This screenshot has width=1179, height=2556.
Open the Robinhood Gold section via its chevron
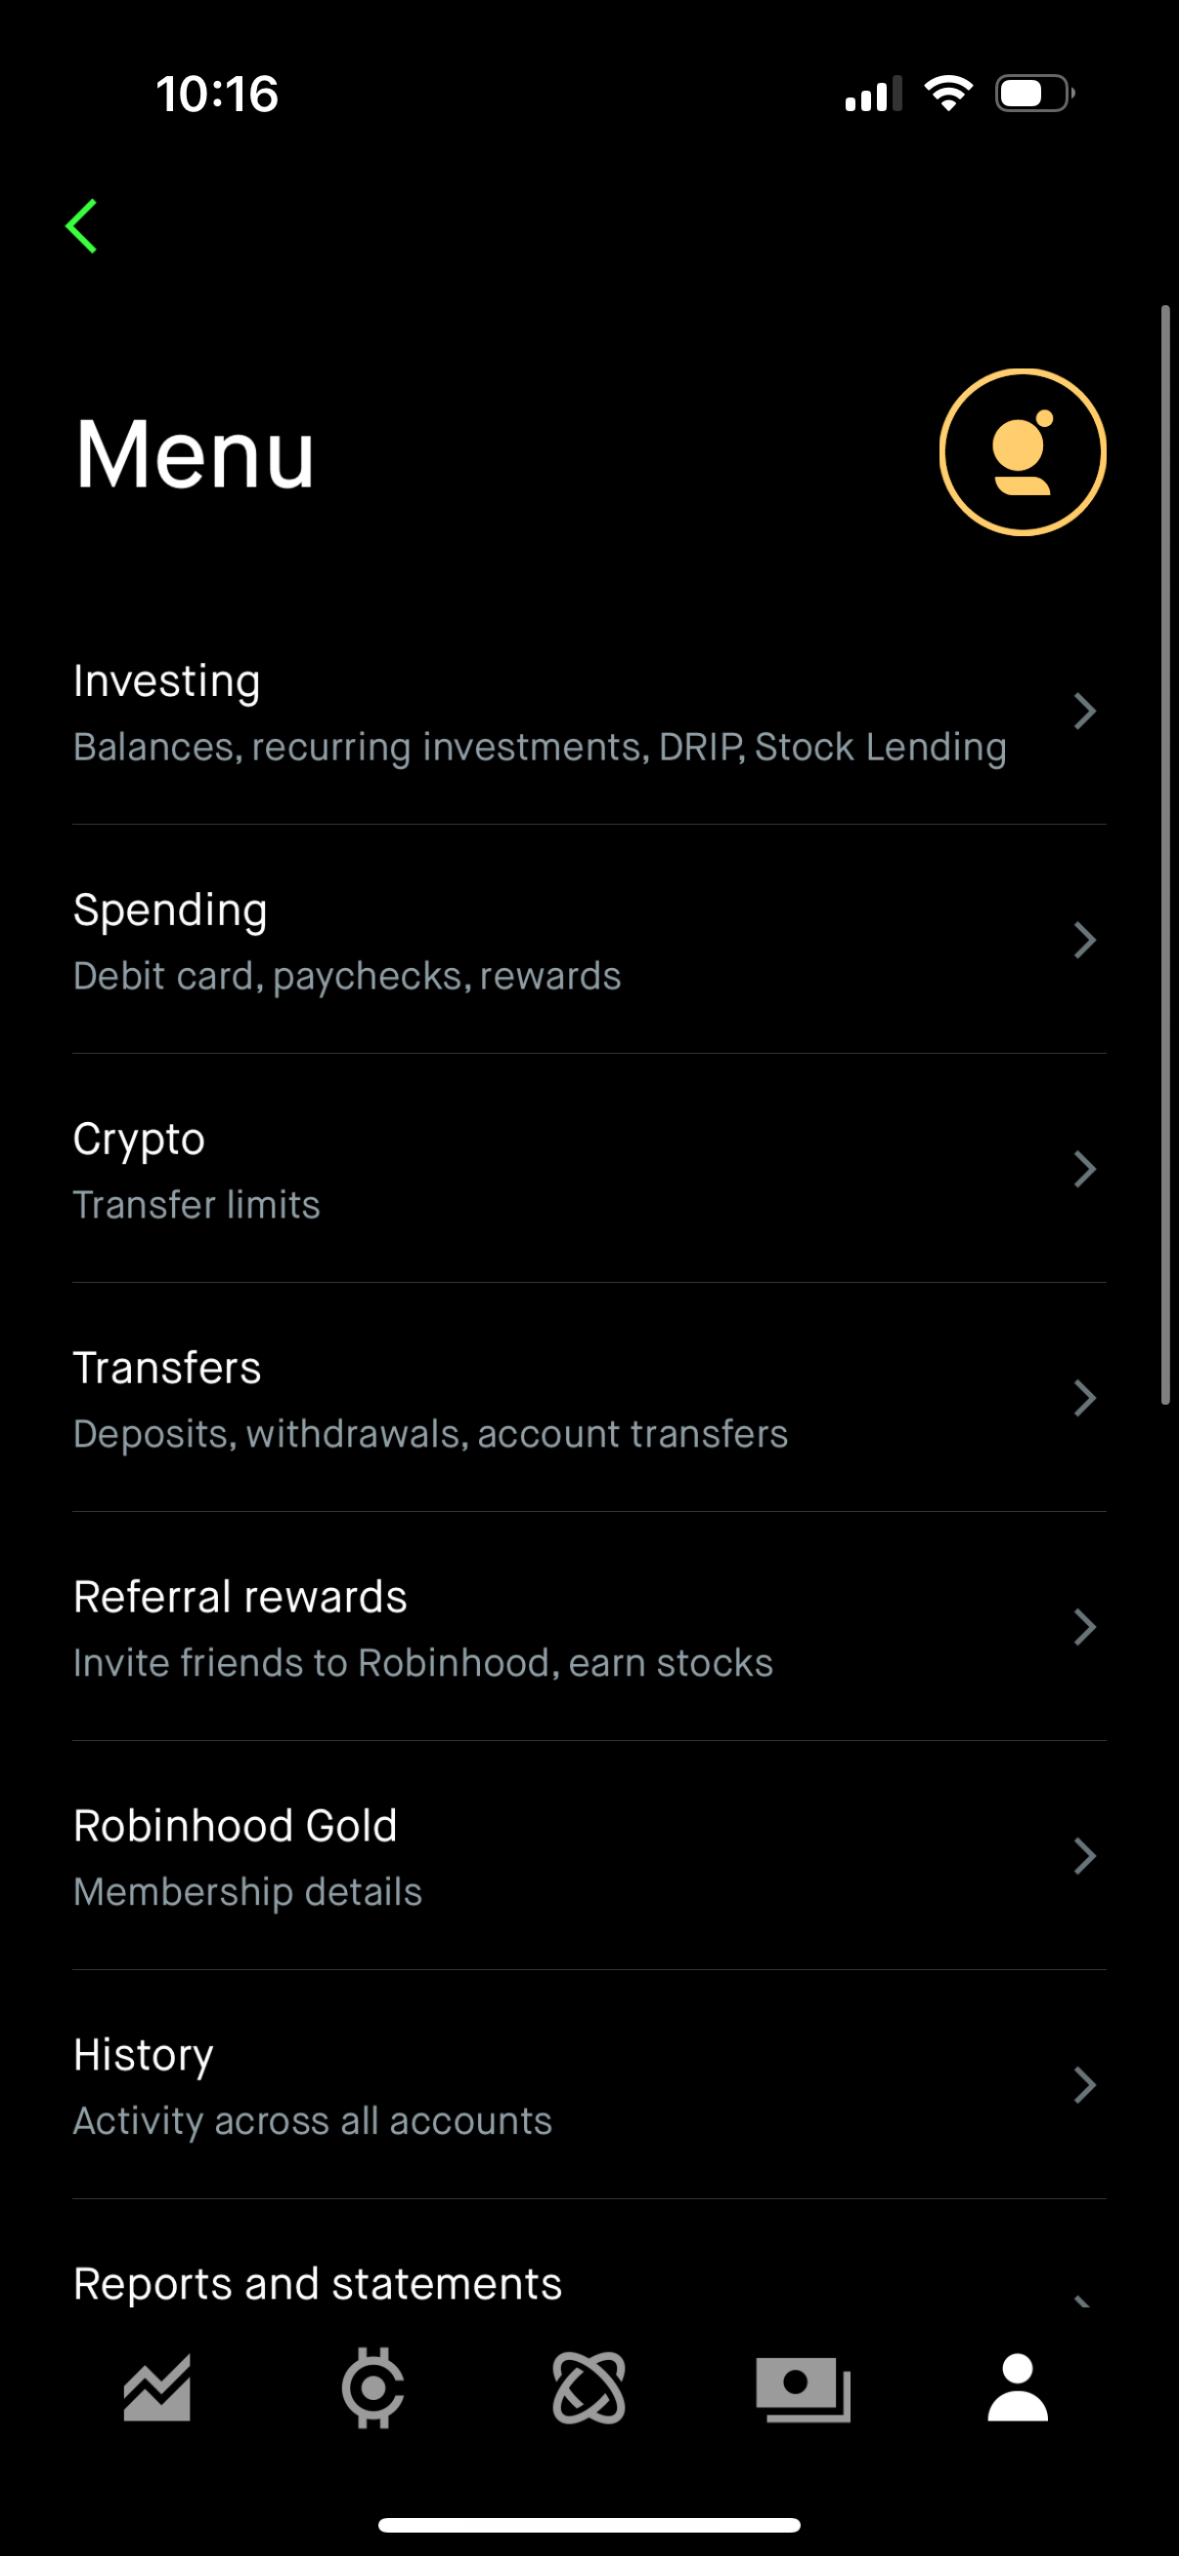[x=1086, y=1856]
